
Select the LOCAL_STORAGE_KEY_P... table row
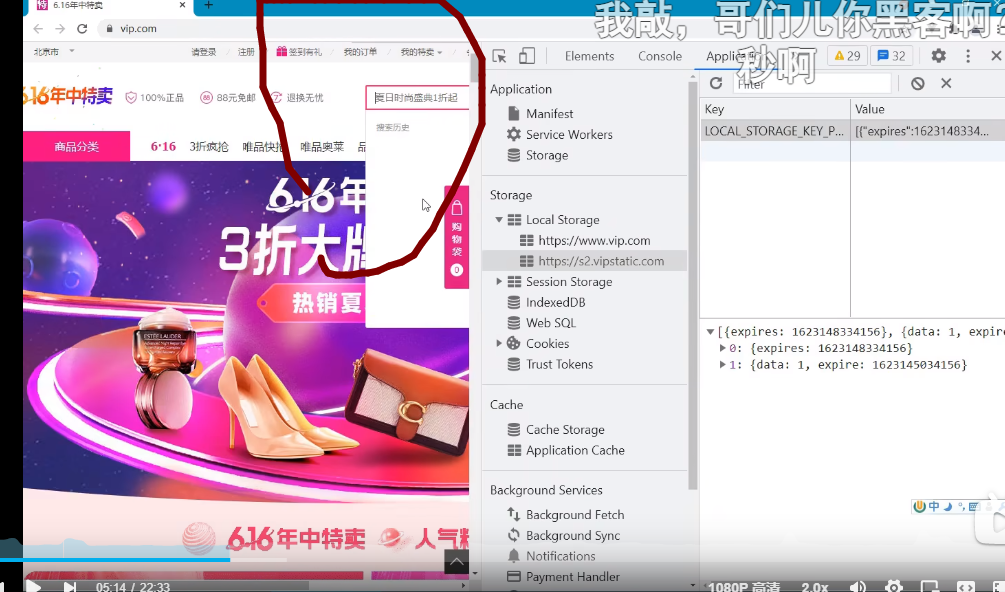point(852,131)
